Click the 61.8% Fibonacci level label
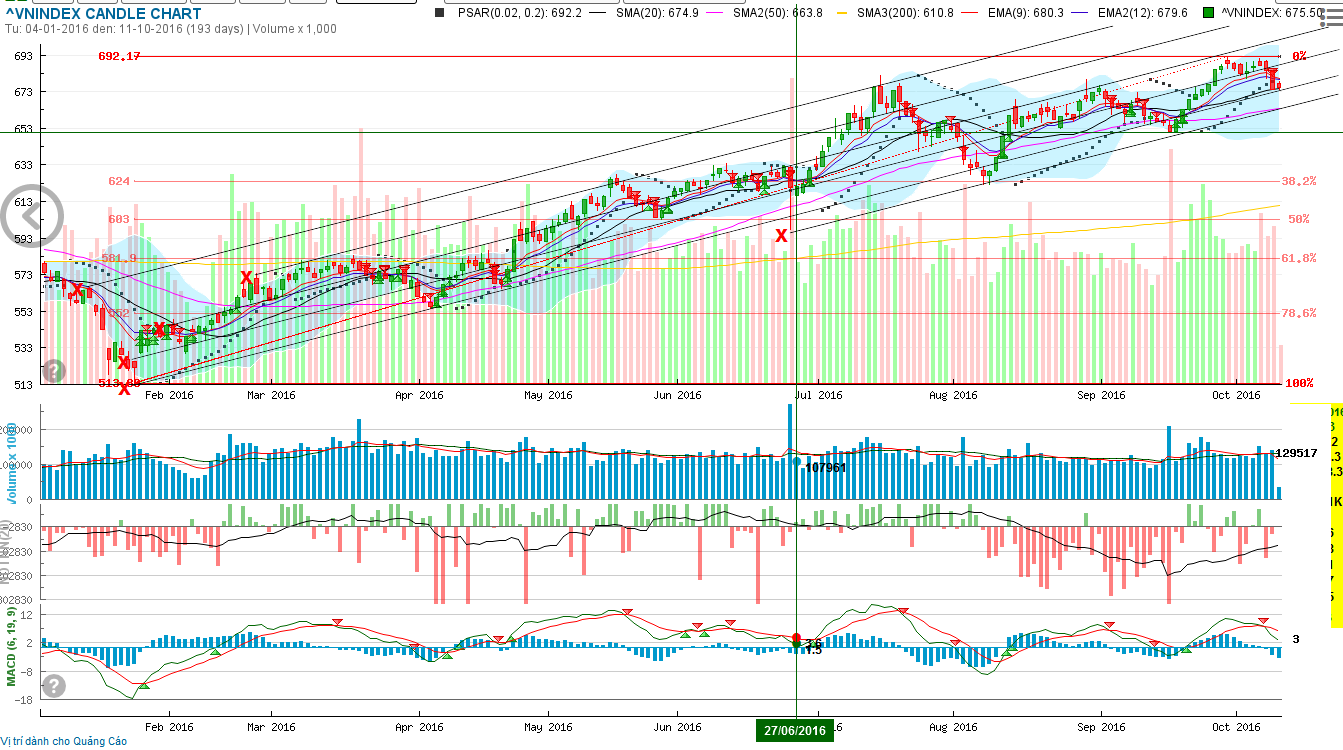The height and width of the screenshot is (750, 1343). (1298, 258)
